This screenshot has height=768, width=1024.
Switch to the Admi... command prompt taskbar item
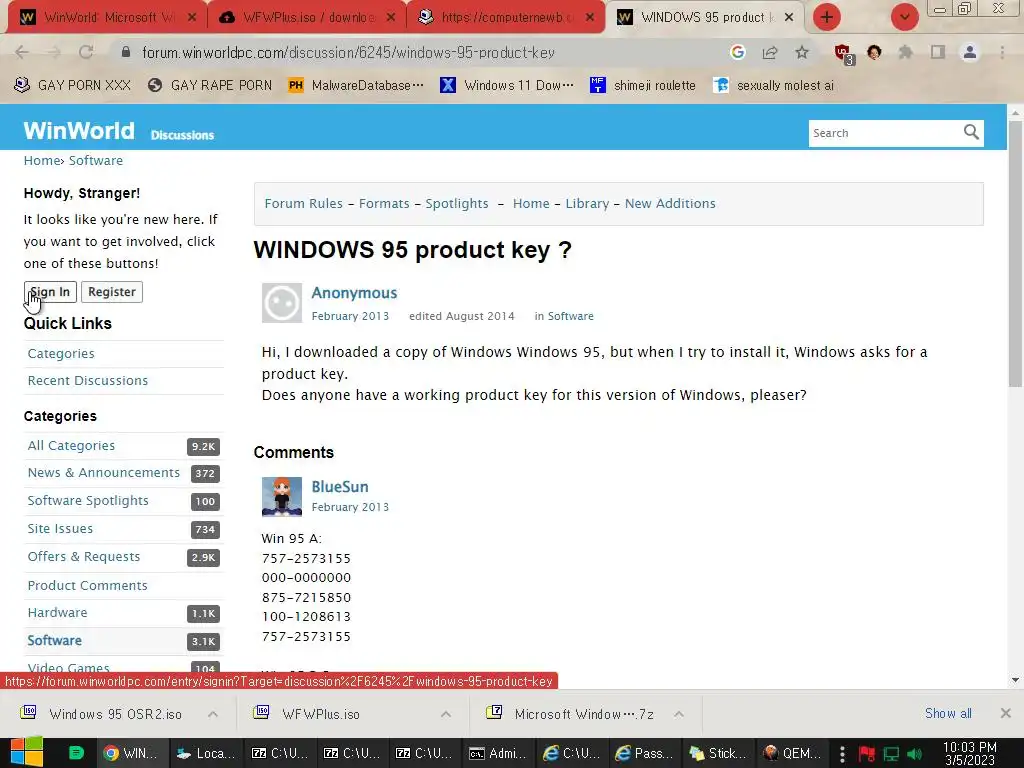tap(498, 753)
